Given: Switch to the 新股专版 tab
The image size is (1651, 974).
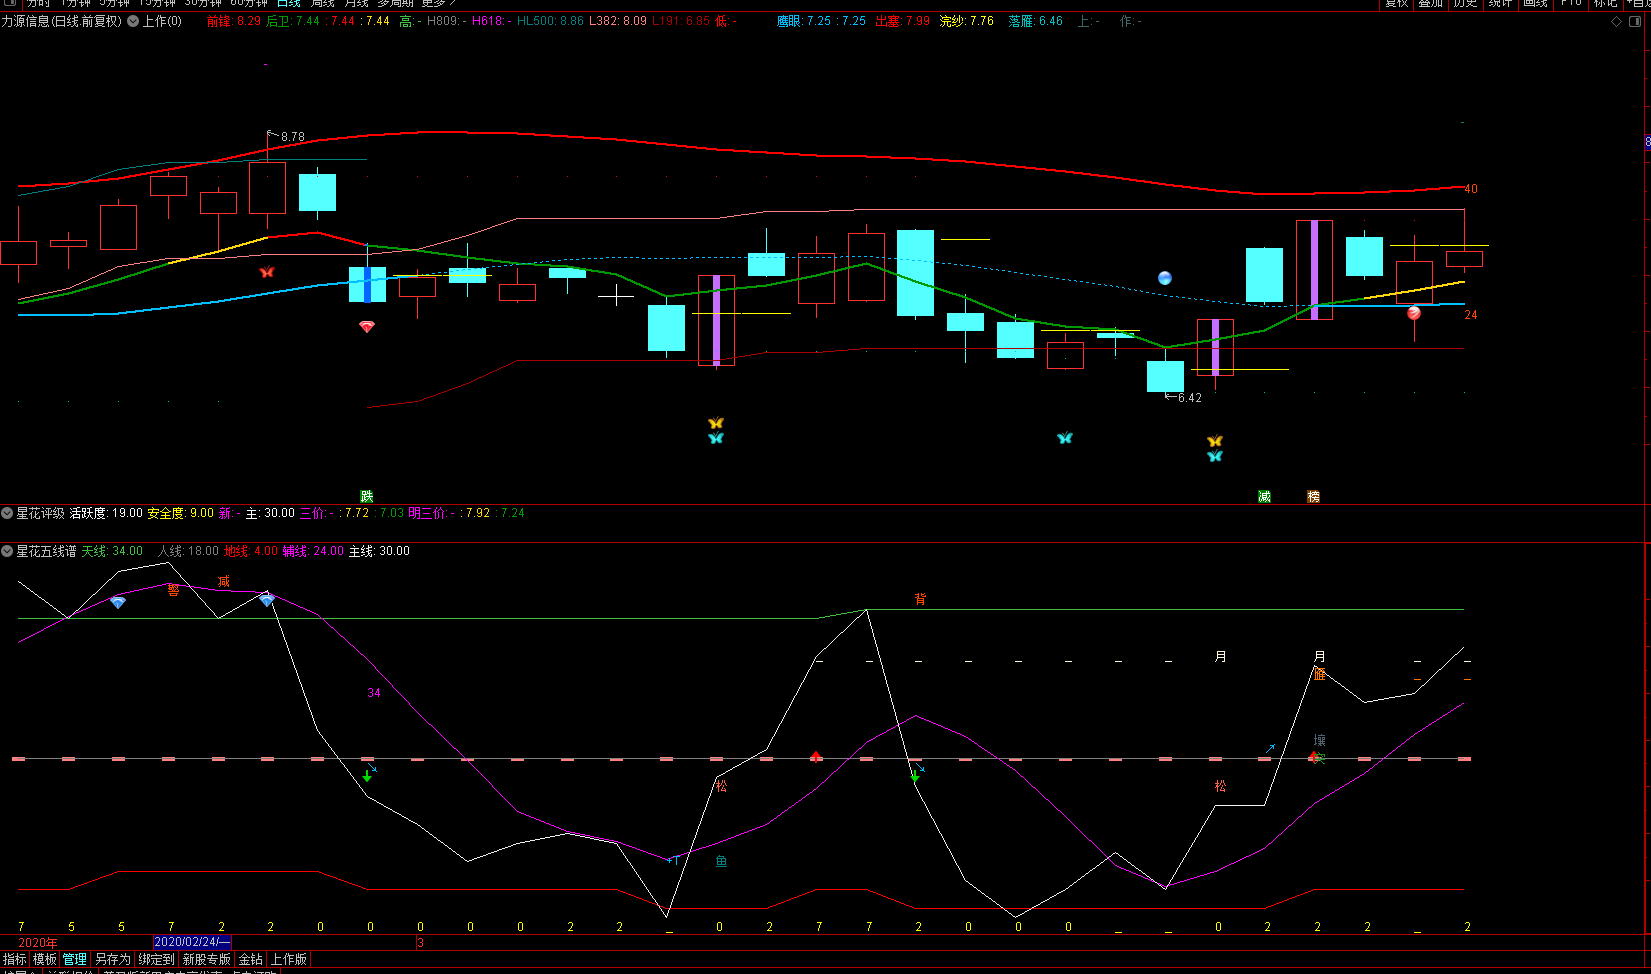Looking at the screenshot, I should pyautogui.click(x=207, y=959).
